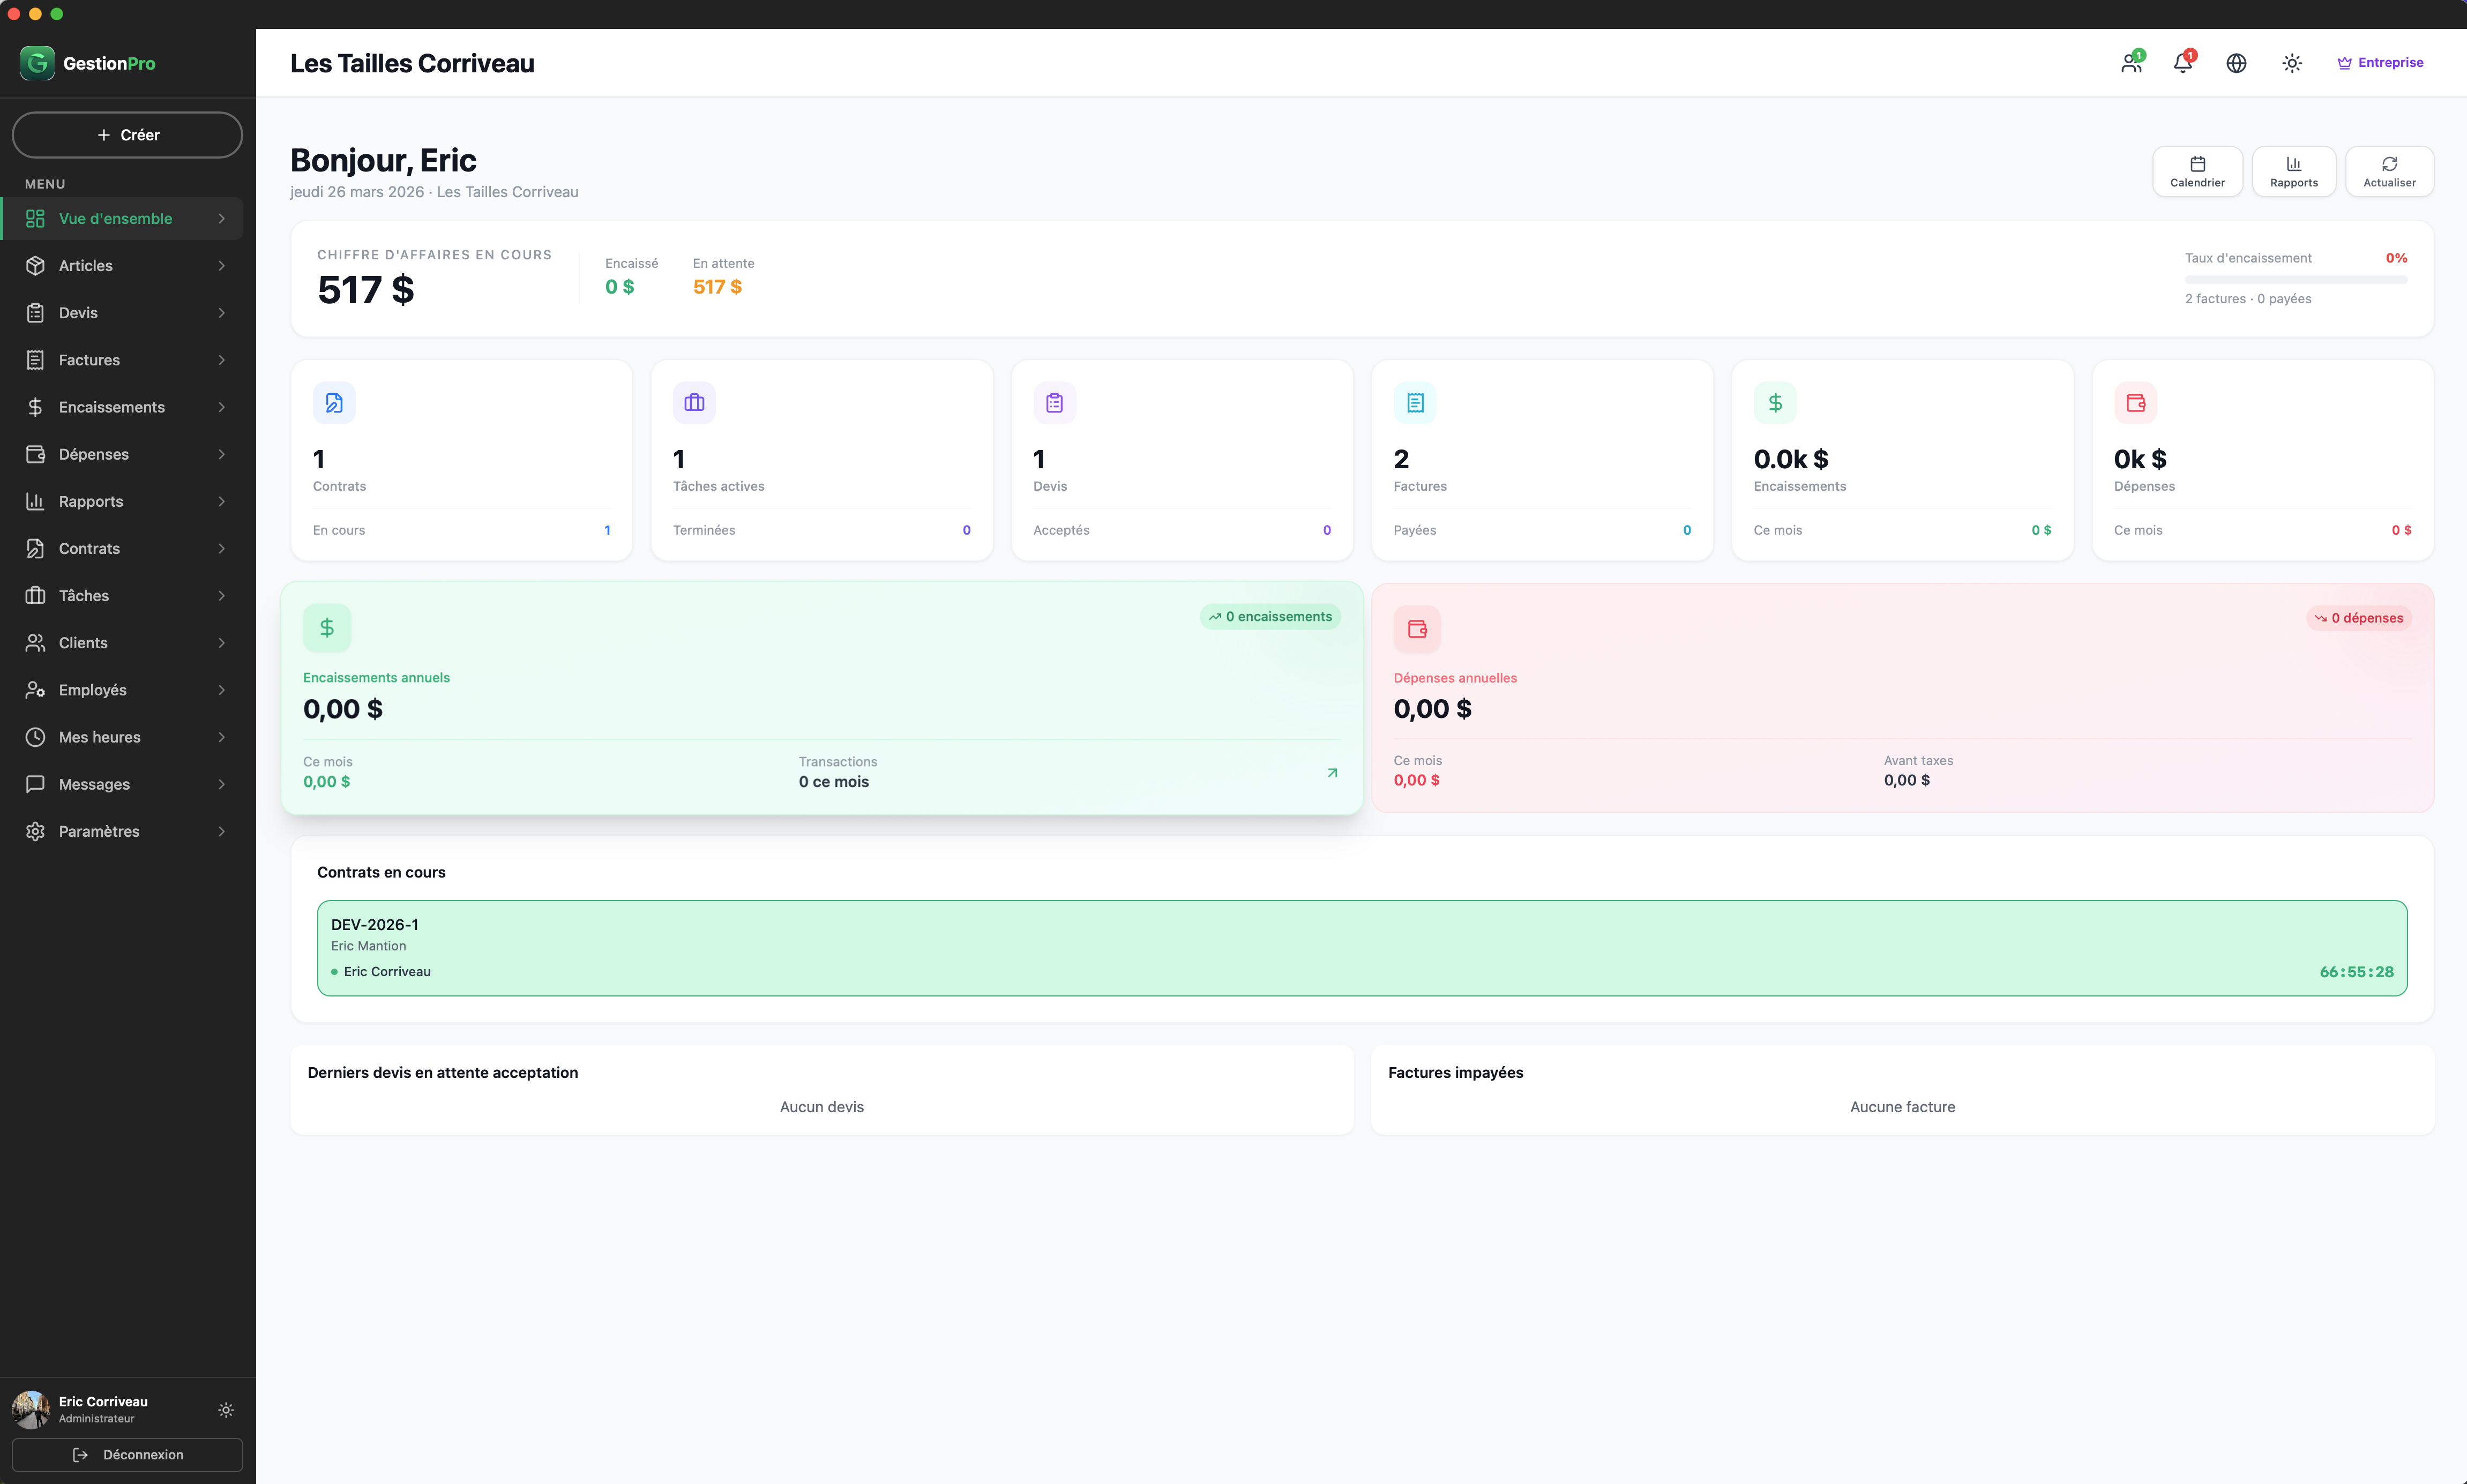The height and width of the screenshot is (1484, 2467).
Task: Click the Factures card invoice icon
Action: [x=1415, y=403]
